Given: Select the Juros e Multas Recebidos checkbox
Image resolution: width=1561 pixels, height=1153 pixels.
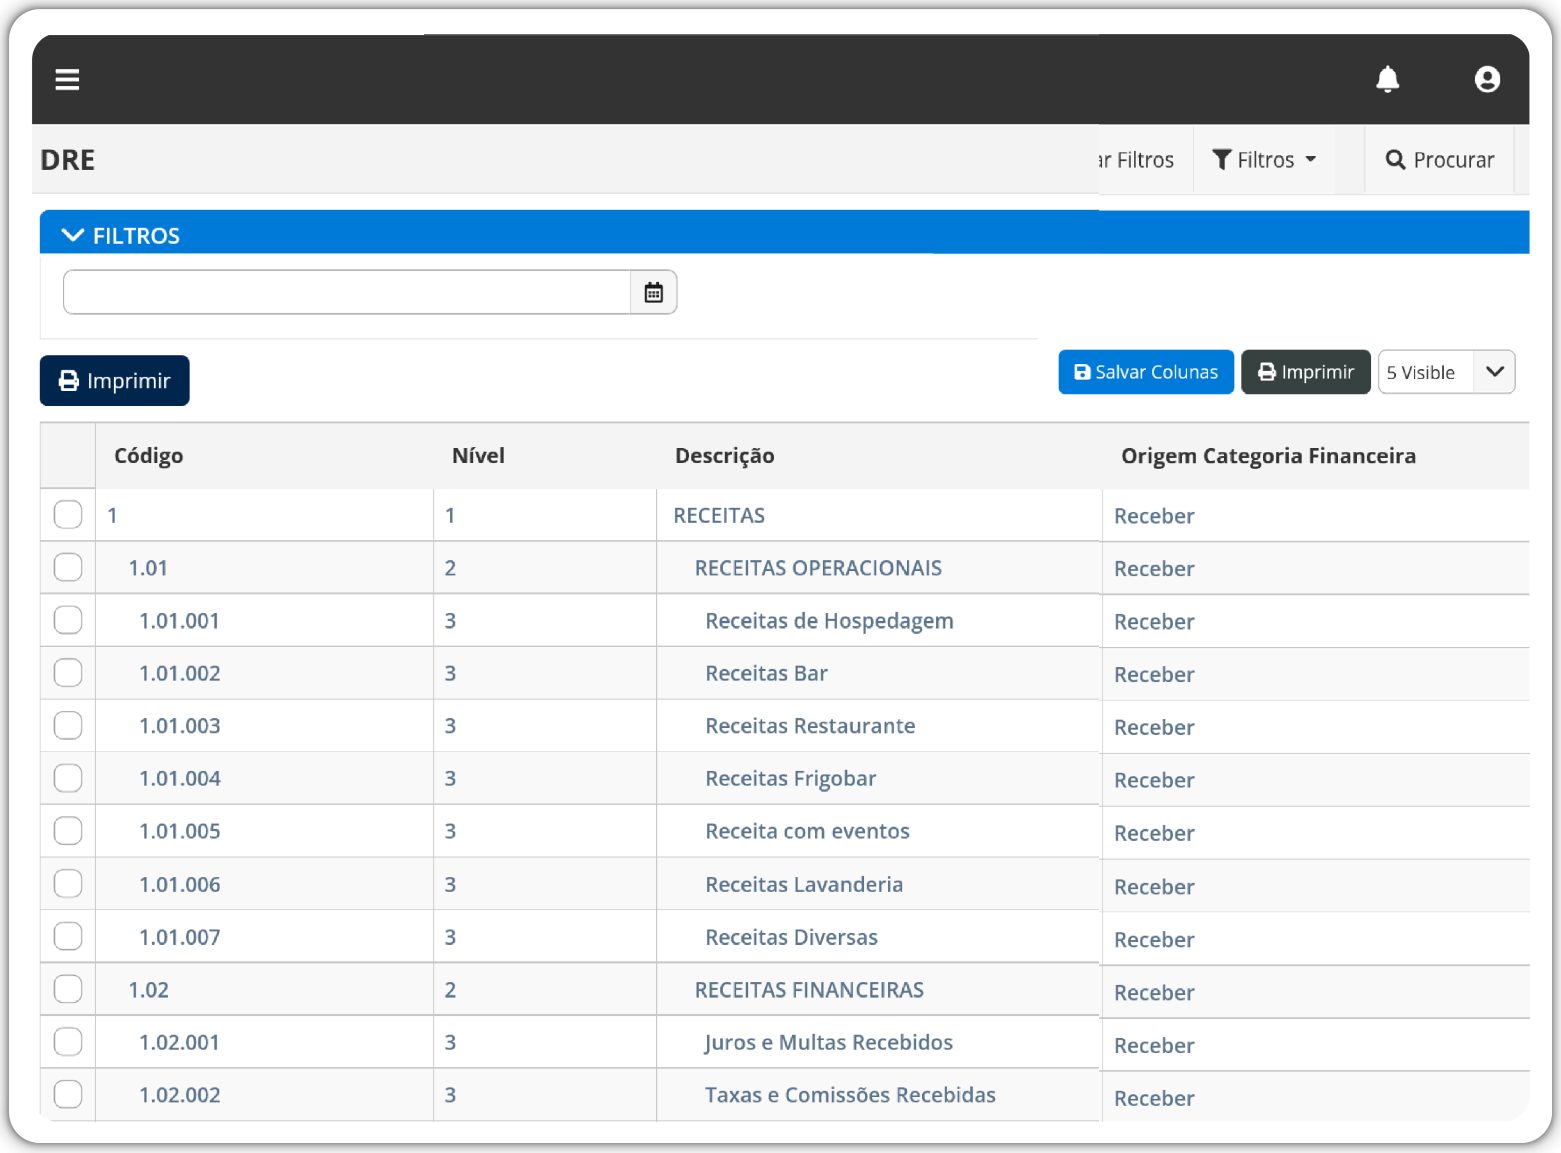Looking at the screenshot, I should [68, 1042].
